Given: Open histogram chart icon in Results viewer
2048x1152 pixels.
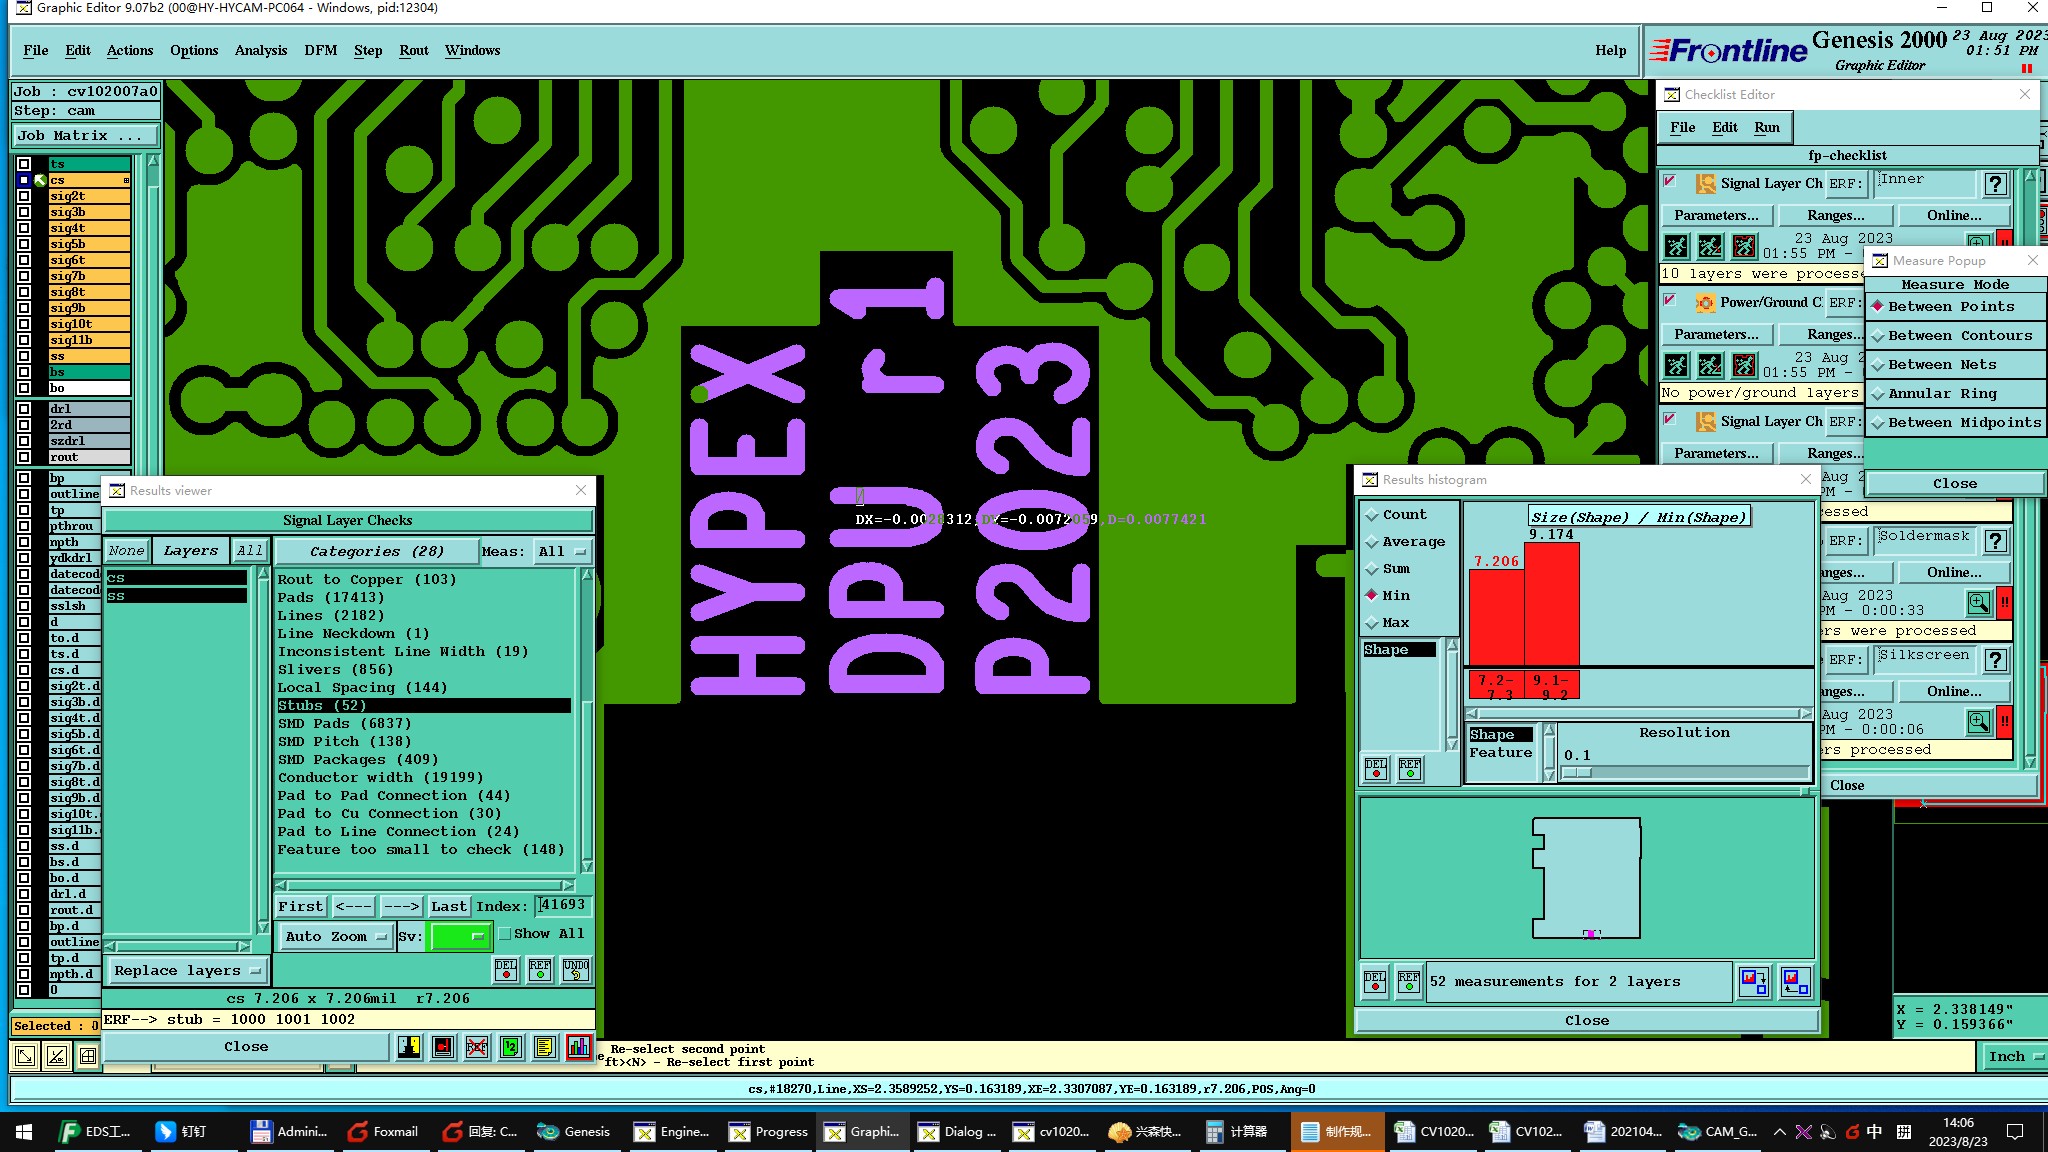Looking at the screenshot, I should click(x=579, y=1047).
